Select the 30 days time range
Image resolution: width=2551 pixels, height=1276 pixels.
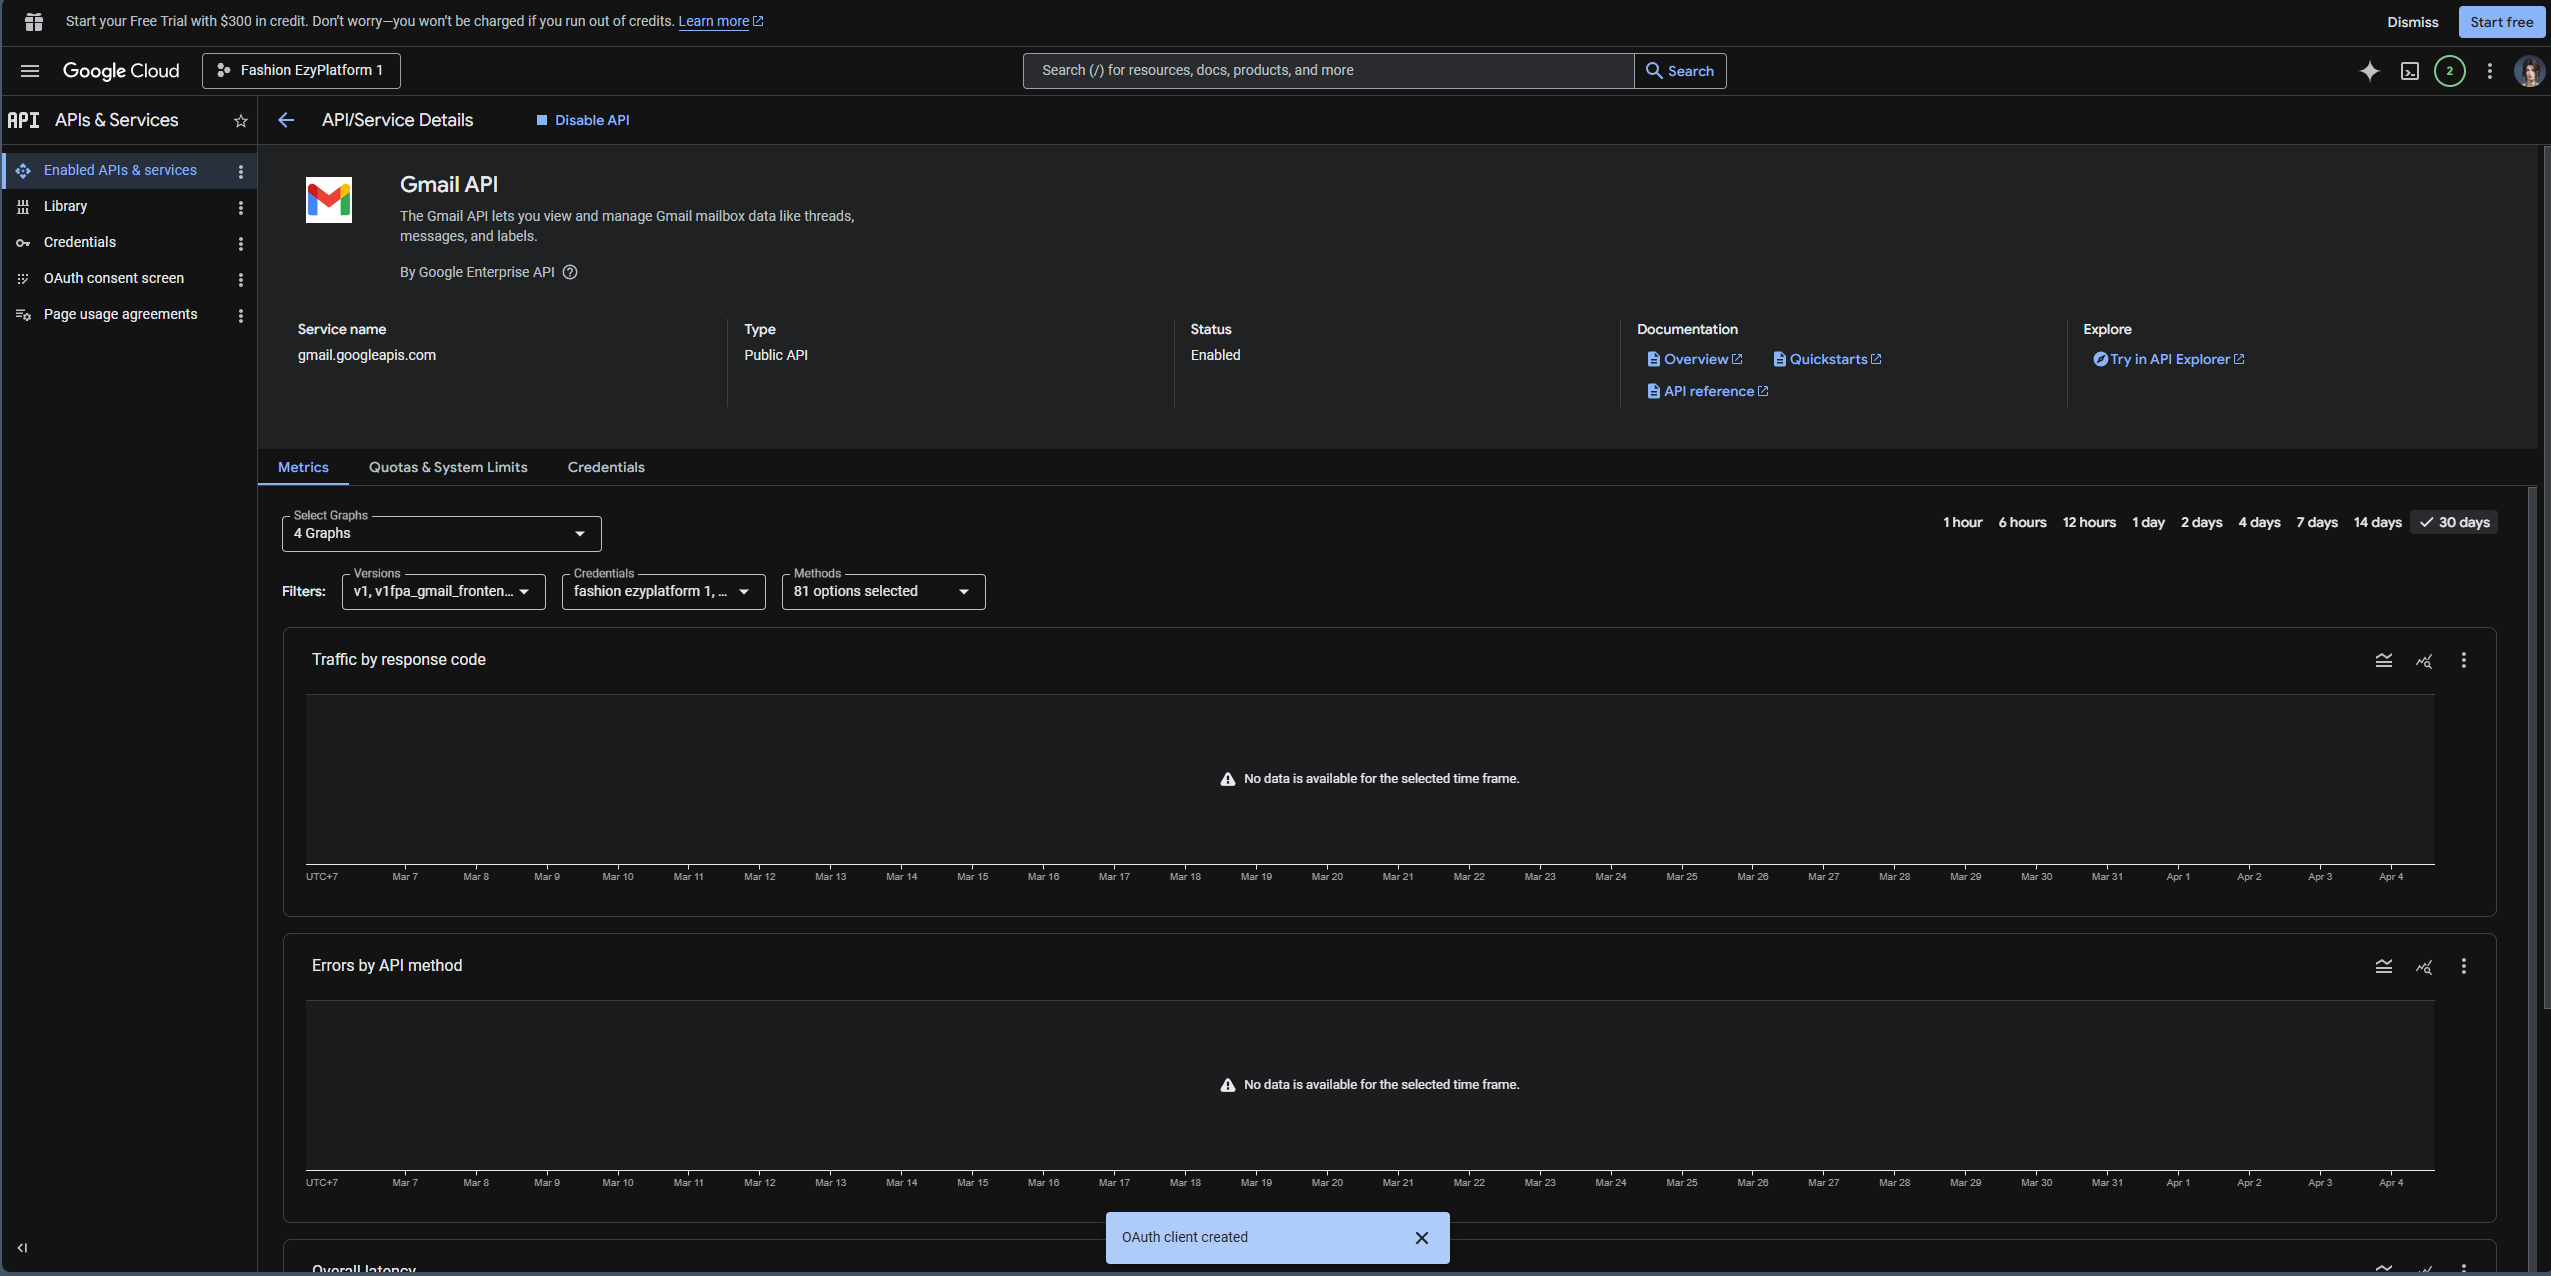(2454, 522)
